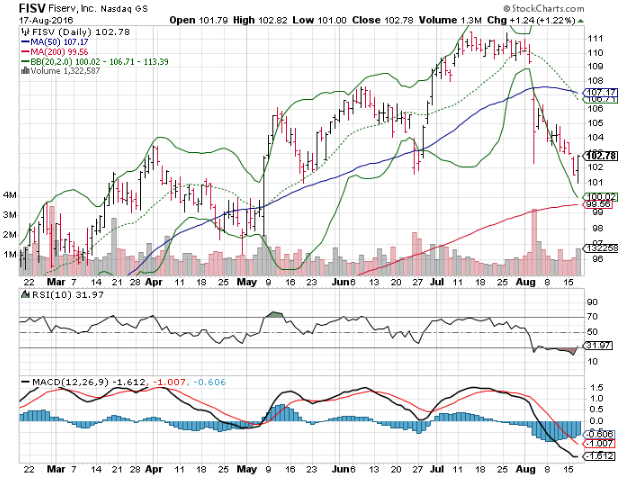Viewport: 622px width, 477px height.
Task: Click the 'FISV (Daily) 102.78' legend
Action: click(75, 32)
